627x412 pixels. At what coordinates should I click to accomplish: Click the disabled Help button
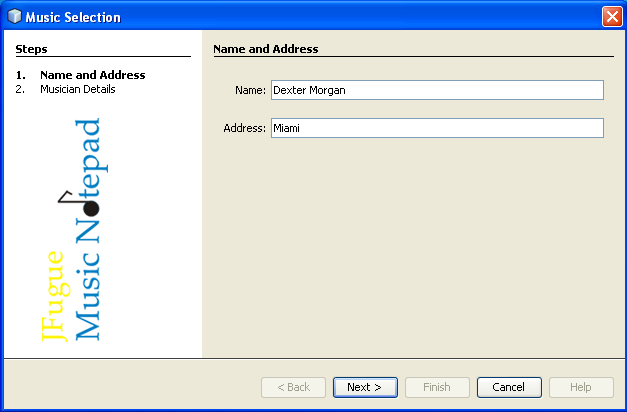coord(581,387)
